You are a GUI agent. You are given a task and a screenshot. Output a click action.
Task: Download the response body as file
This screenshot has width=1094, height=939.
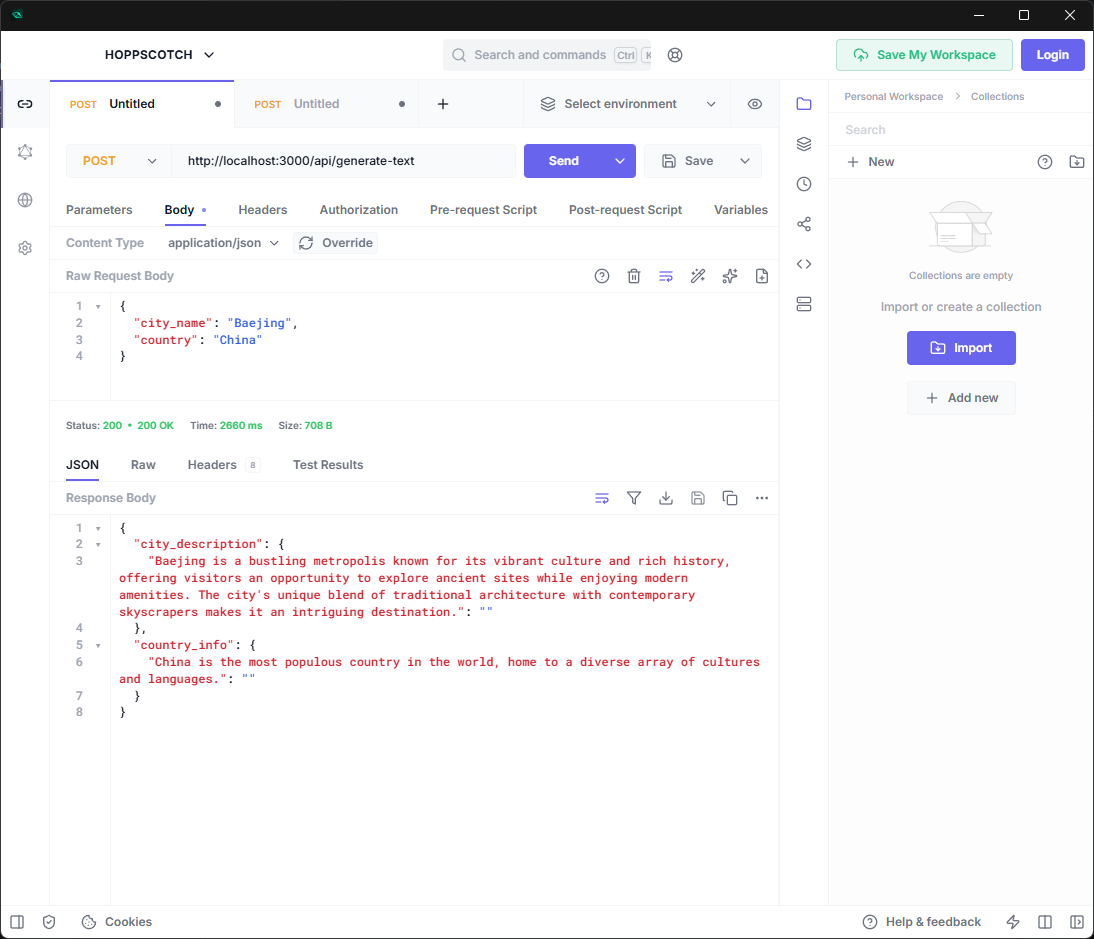(x=666, y=498)
